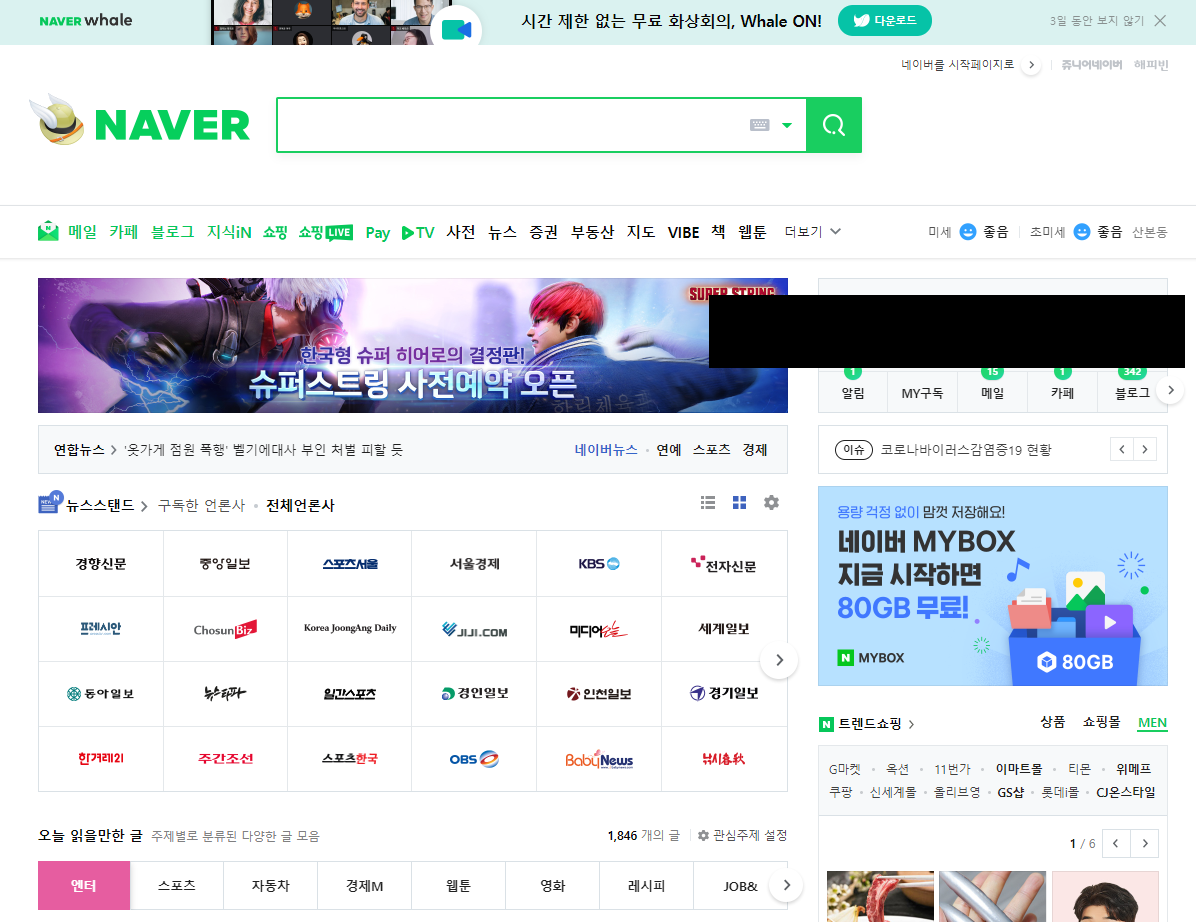Open newsstand settings gear
Screen dimensions: 1196x922
click(x=771, y=503)
